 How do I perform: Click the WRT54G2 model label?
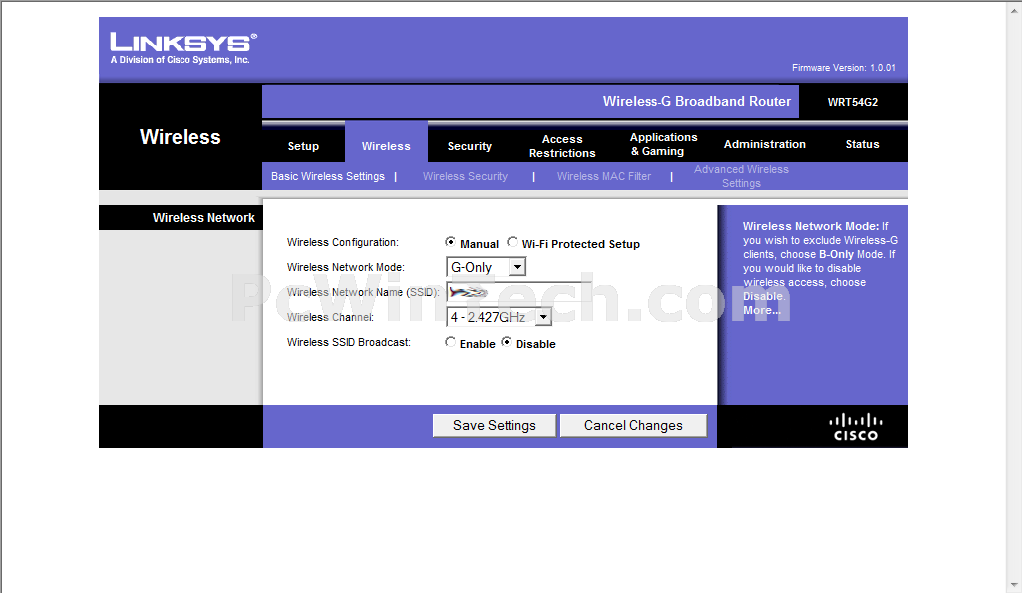pos(853,102)
